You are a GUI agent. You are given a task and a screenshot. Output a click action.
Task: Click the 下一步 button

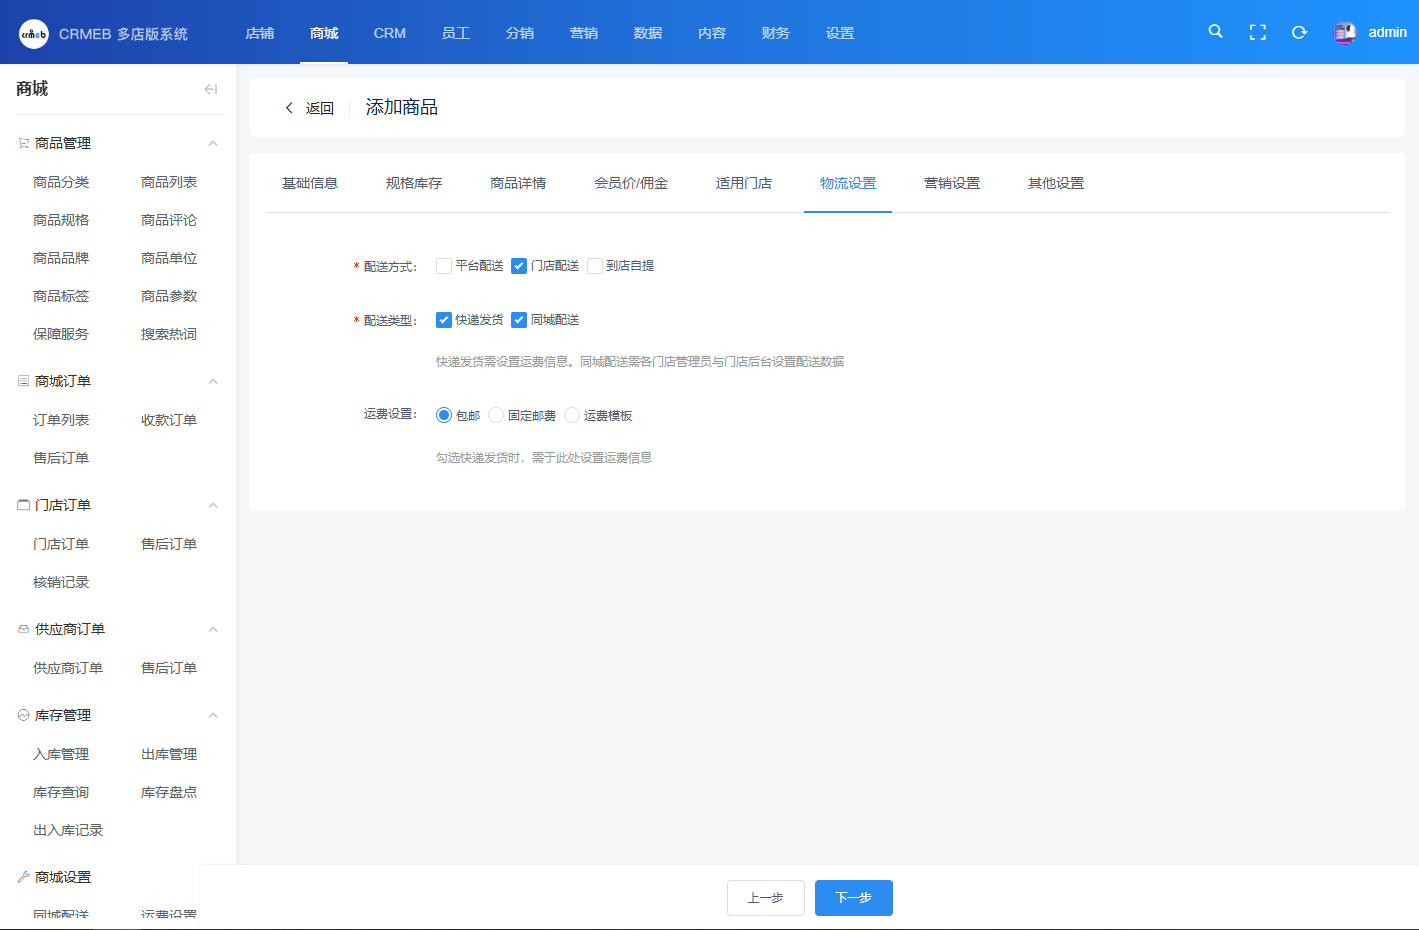(x=853, y=898)
